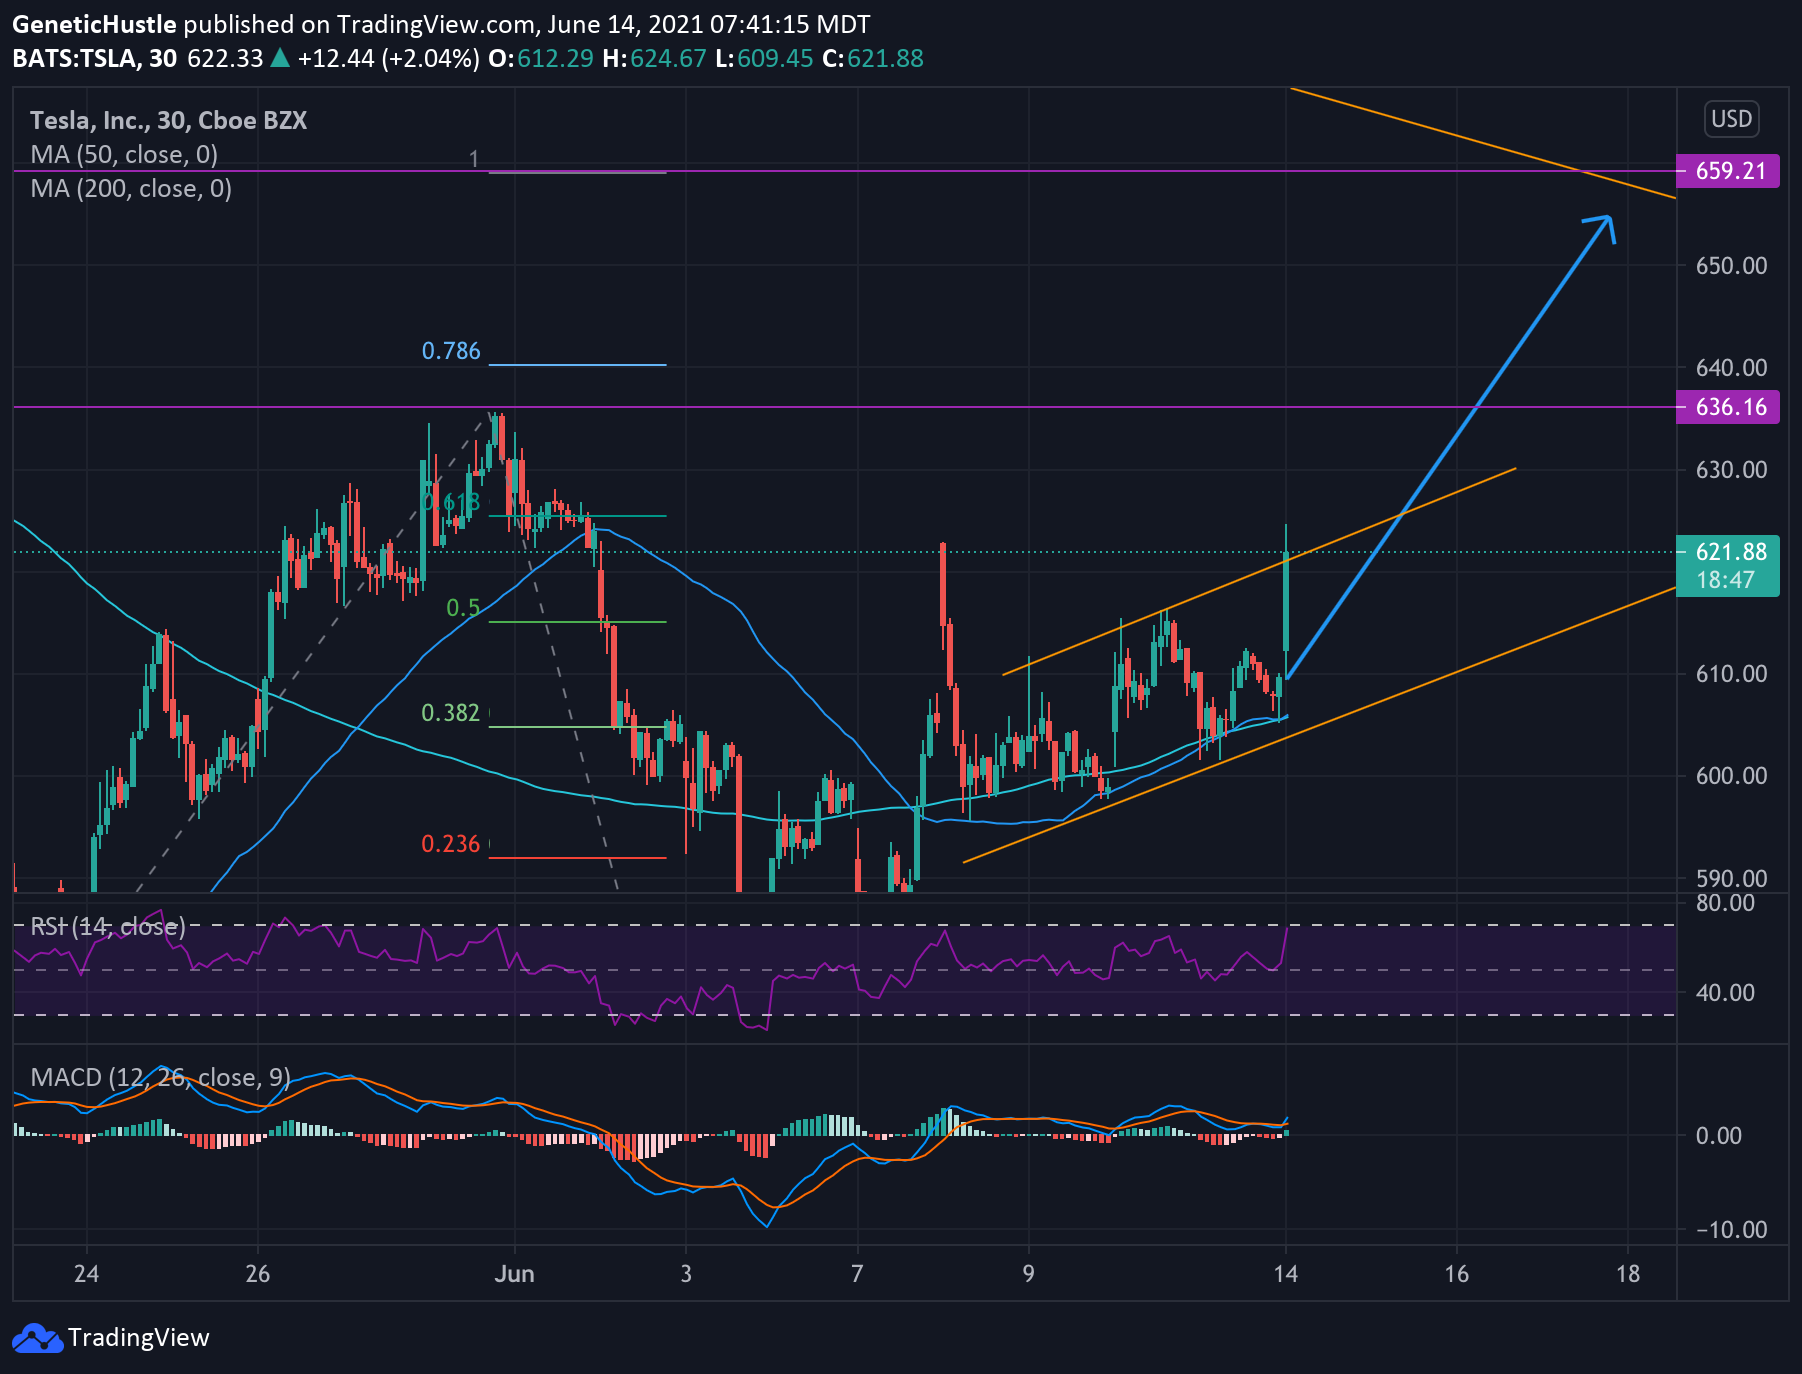Screen dimensions: 1802x1374
Task: Select the MA (200, close, 0) indicator legend
Action: click(x=131, y=188)
